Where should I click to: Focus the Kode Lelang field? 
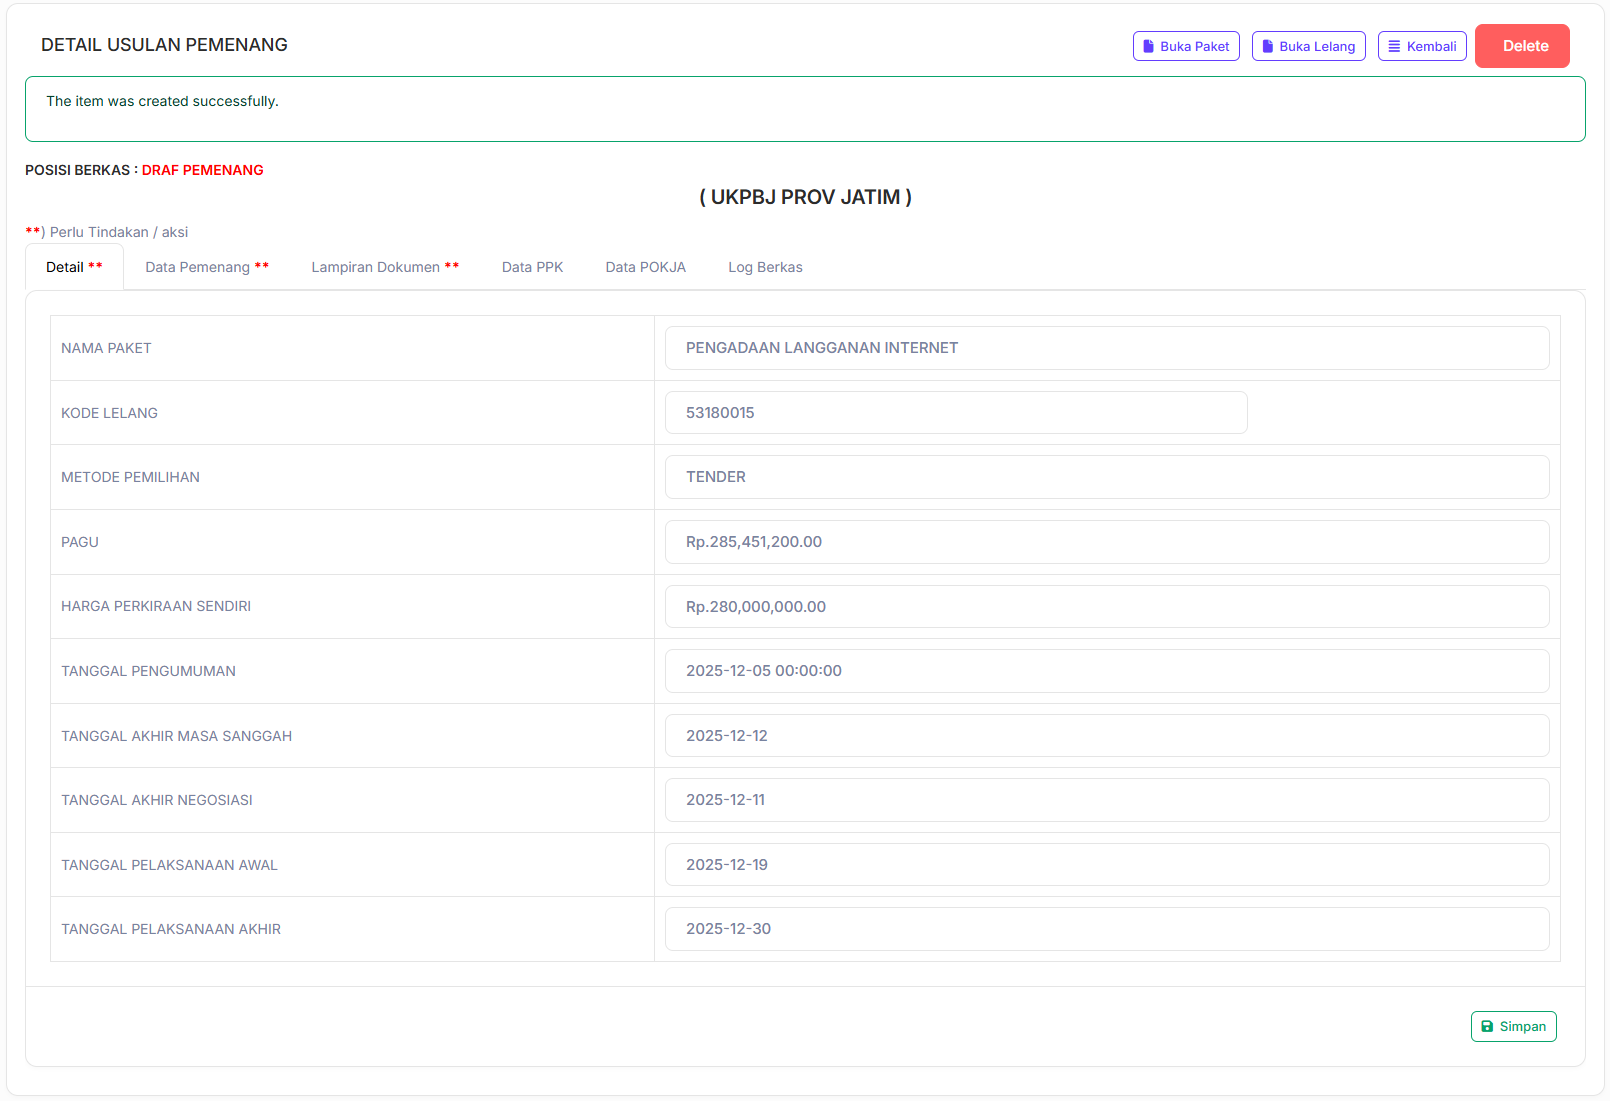[x=955, y=413]
